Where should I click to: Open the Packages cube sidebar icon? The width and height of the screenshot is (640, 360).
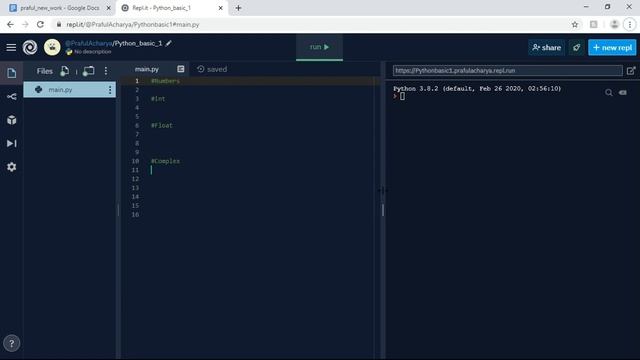(x=11, y=120)
